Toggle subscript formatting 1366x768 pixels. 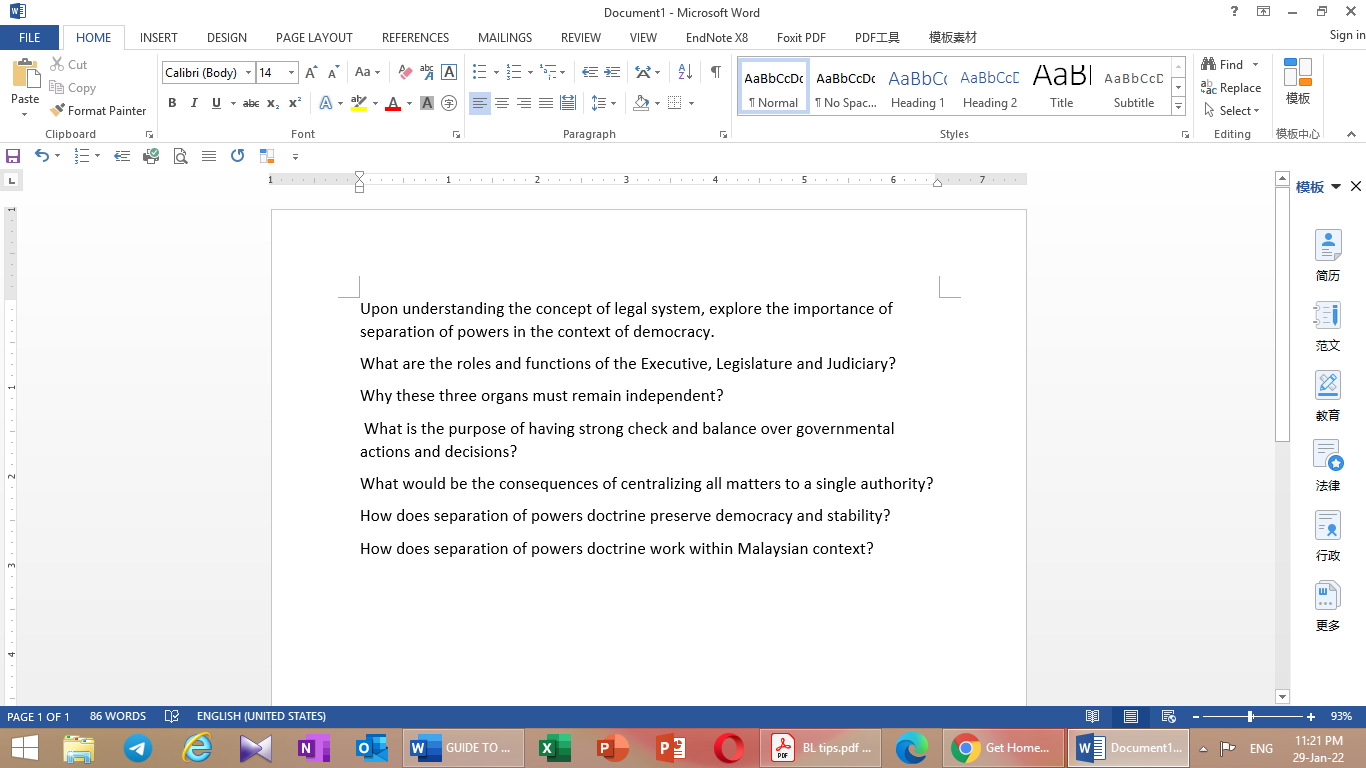[x=271, y=103]
